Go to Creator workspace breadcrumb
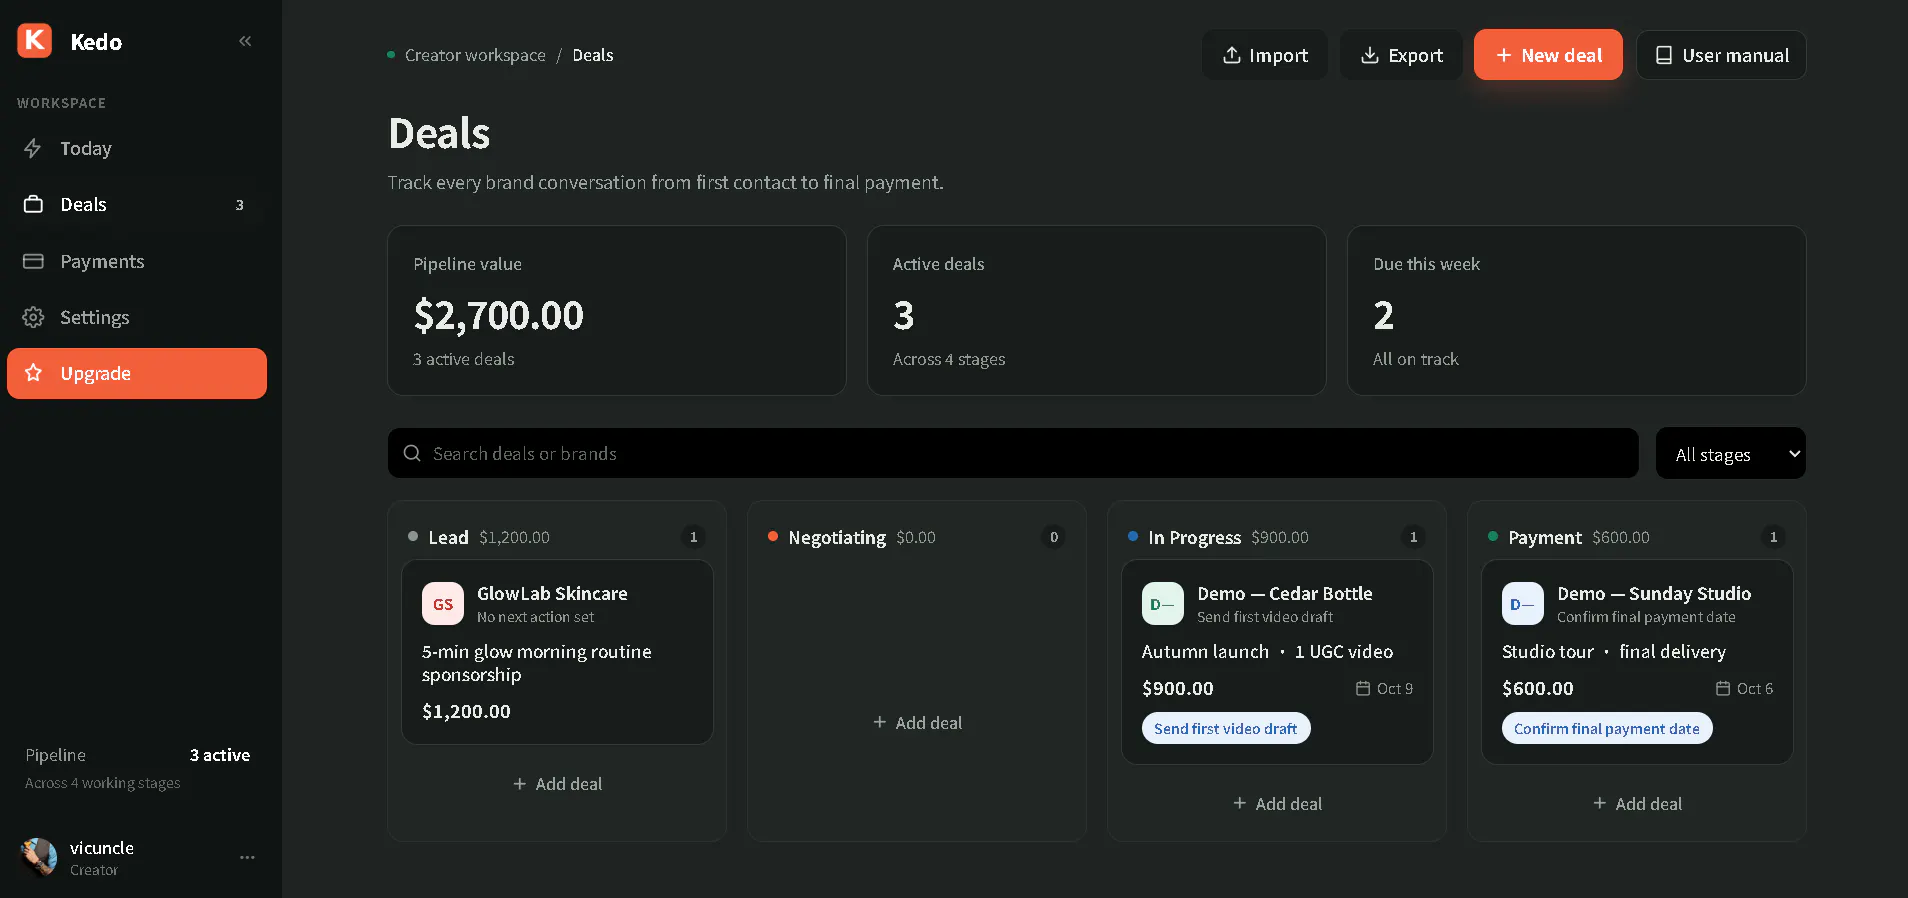1908x898 pixels. coord(475,55)
